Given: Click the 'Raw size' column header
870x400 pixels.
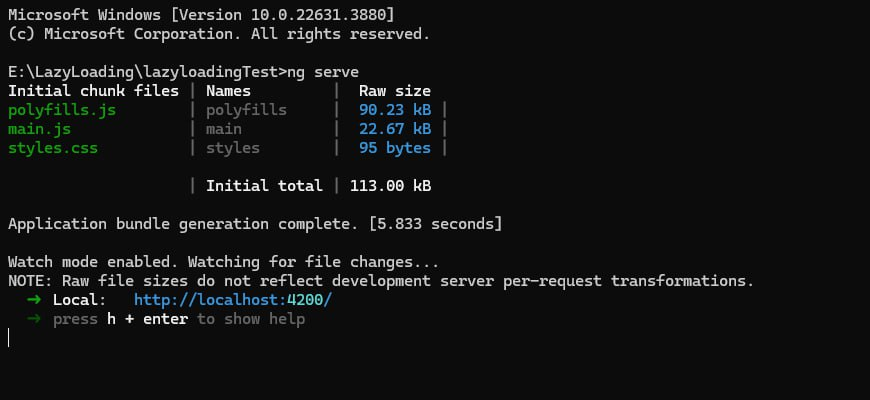Looking at the screenshot, I should coord(395,91).
